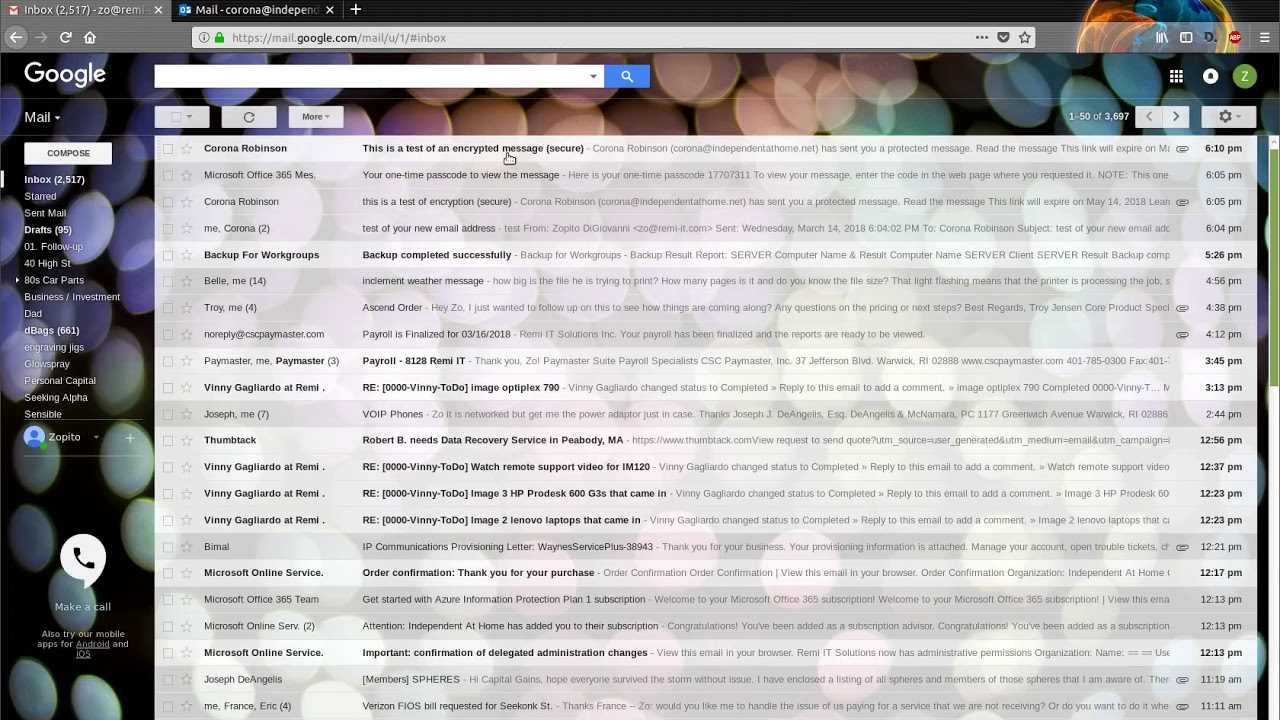Expand search options arrow

tap(593, 76)
